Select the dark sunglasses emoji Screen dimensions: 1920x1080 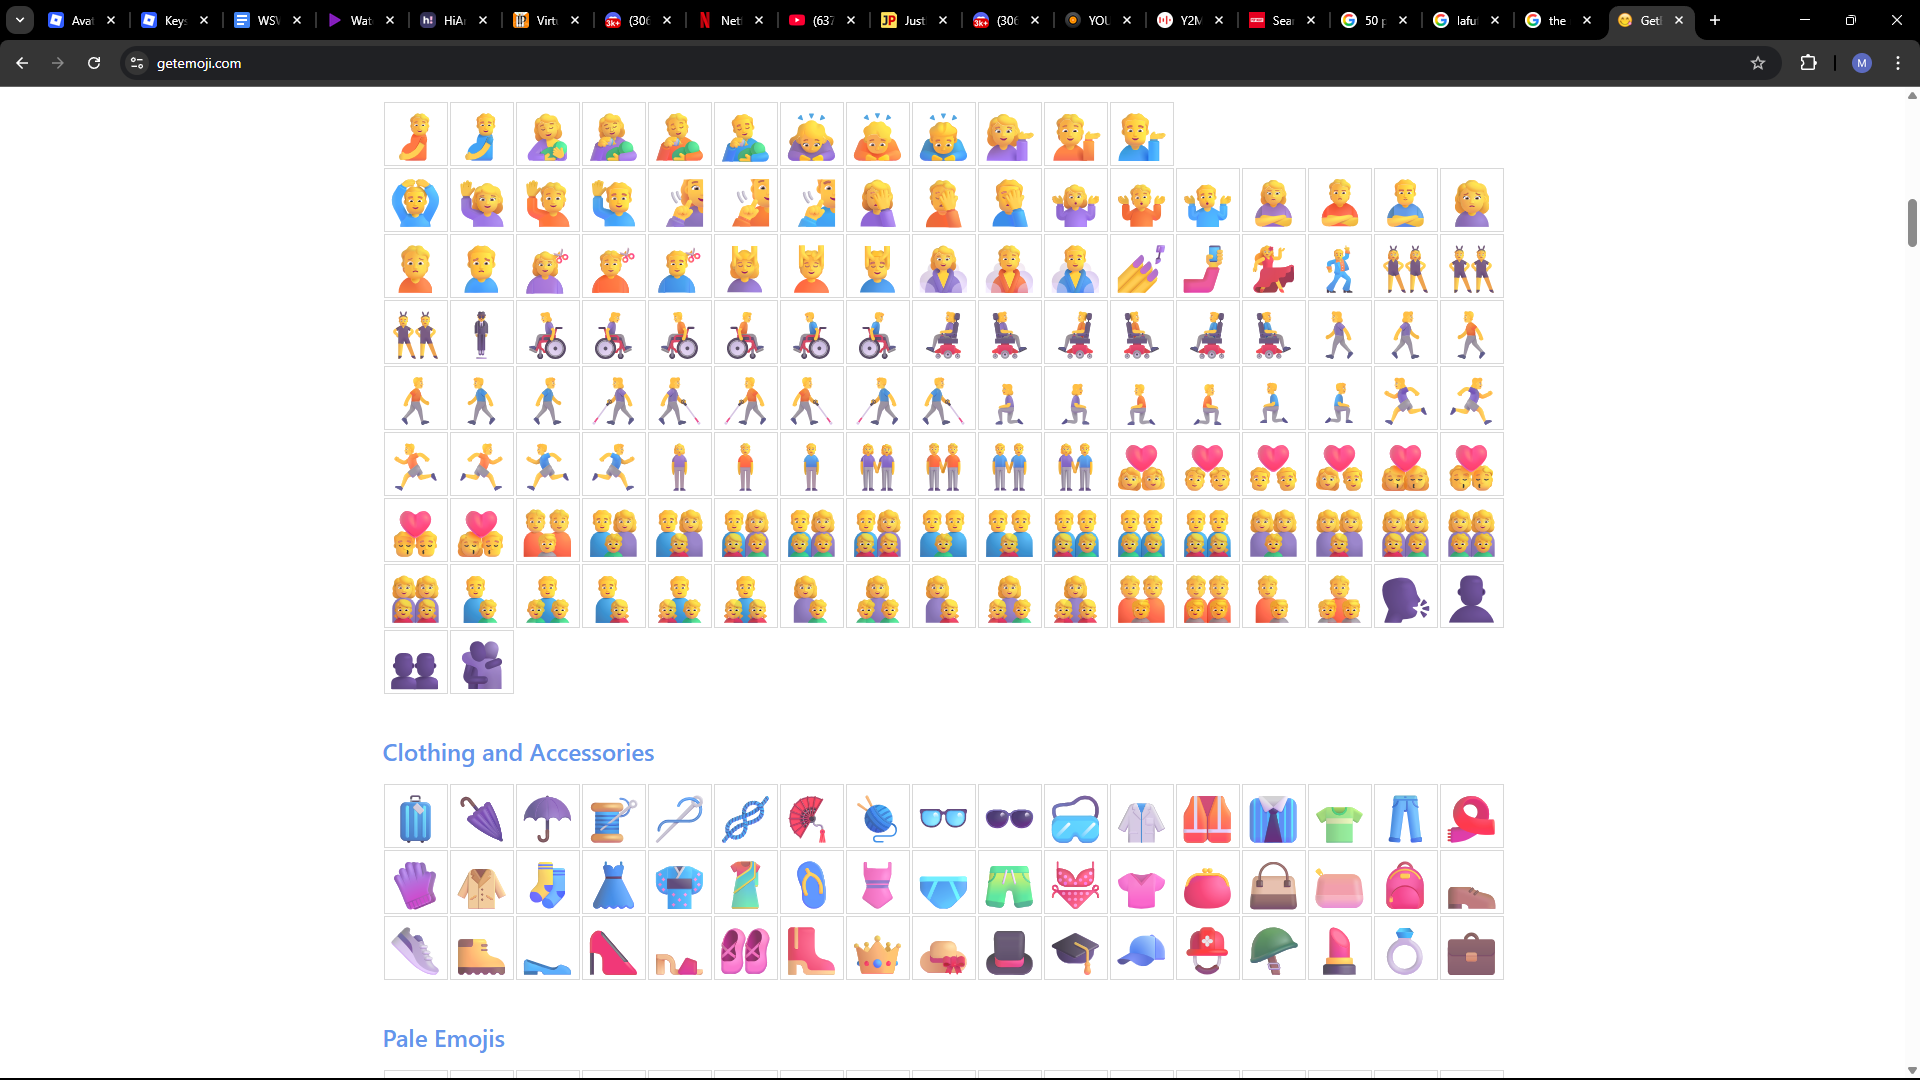pyautogui.click(x=1010, y=817)
